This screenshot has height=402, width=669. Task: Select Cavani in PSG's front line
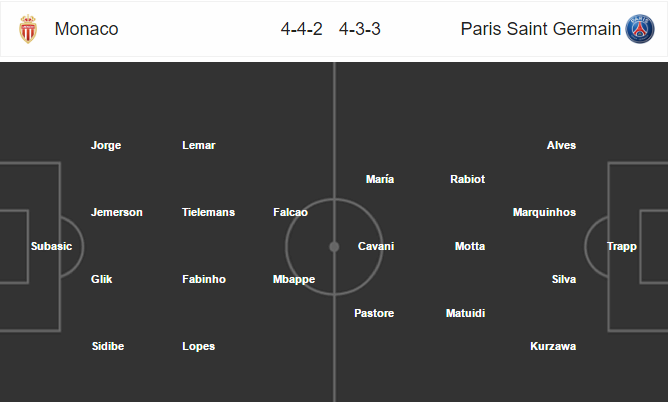[376, 246]
